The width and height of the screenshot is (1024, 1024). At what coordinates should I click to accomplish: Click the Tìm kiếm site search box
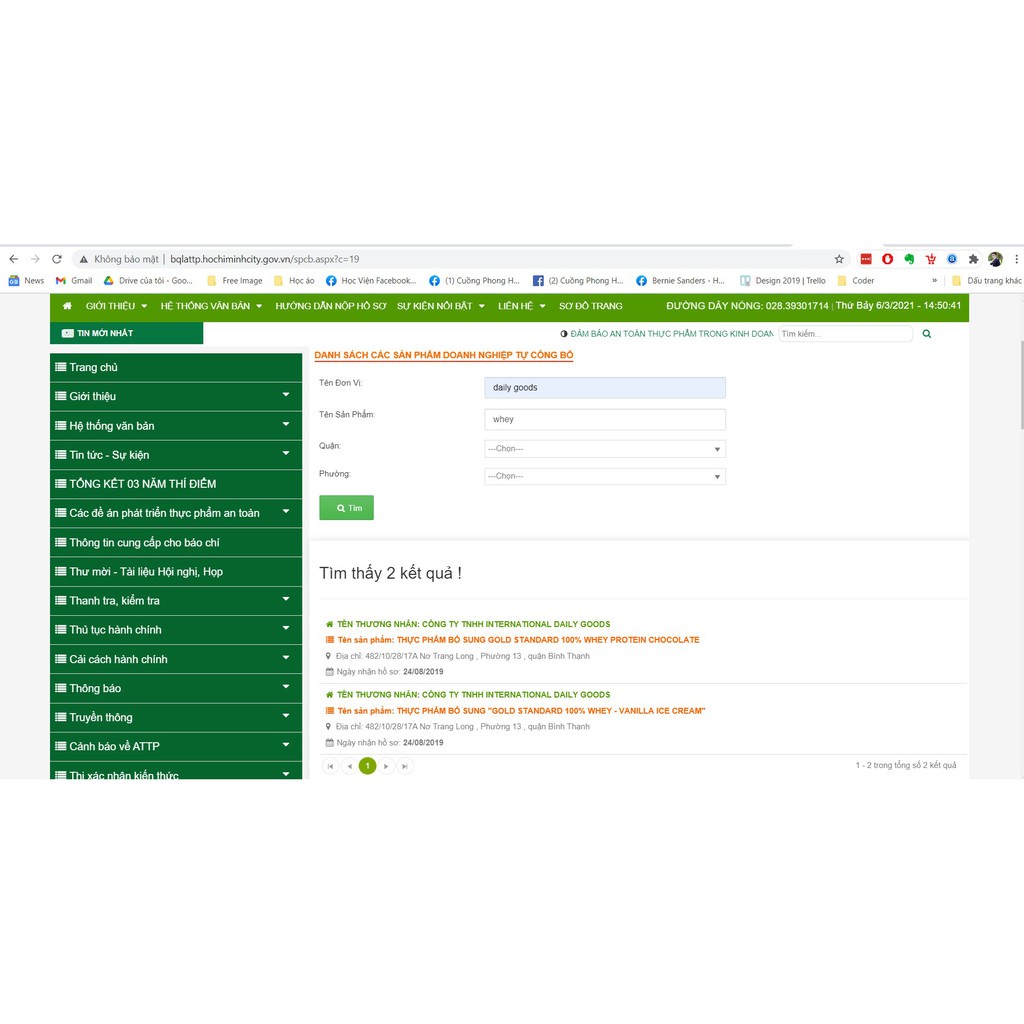click(846, 334)
